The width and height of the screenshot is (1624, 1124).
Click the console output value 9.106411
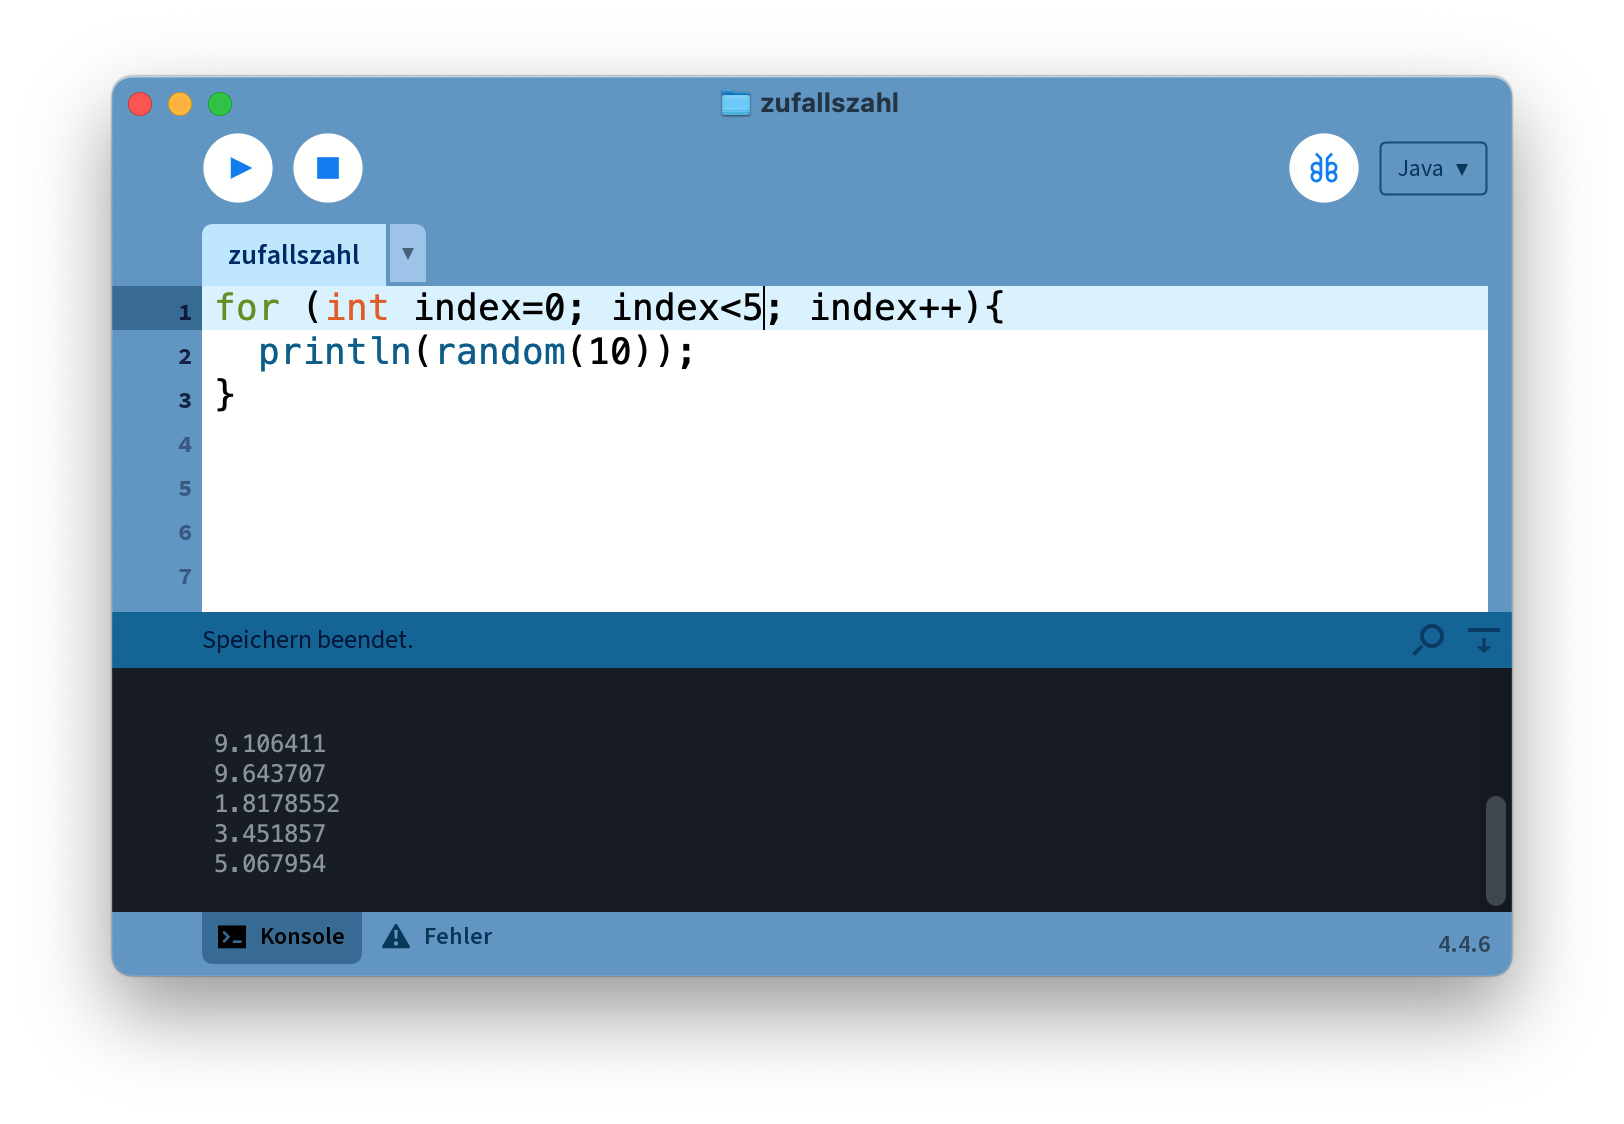270,744
